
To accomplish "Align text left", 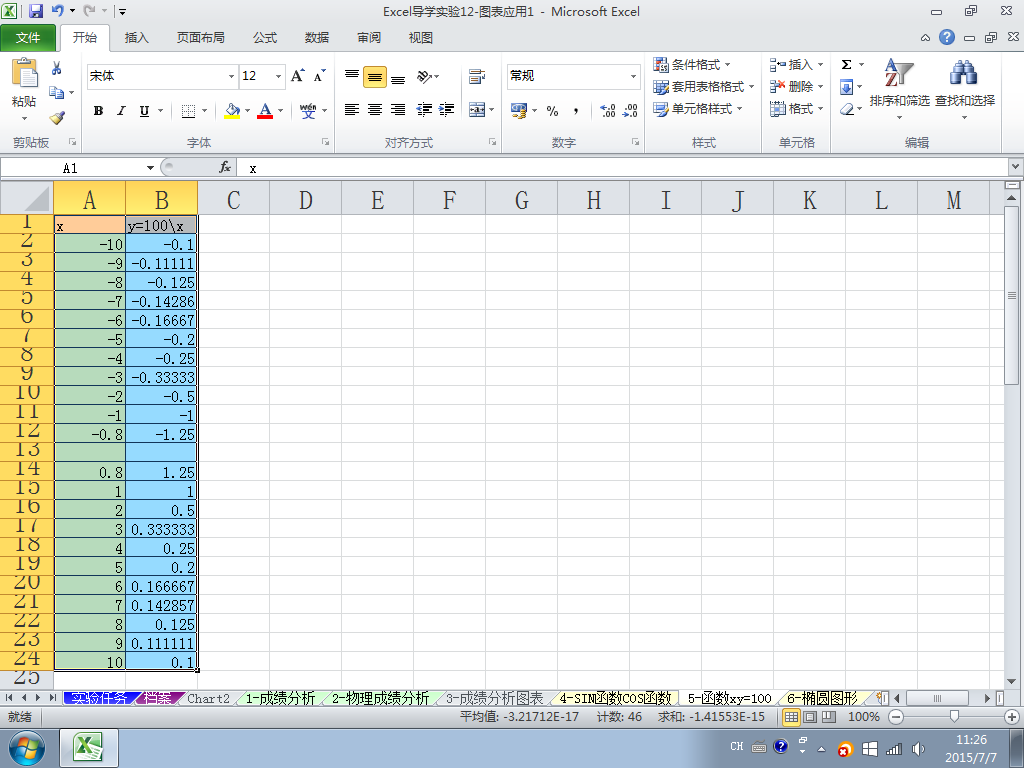I will tap(352, 110).
